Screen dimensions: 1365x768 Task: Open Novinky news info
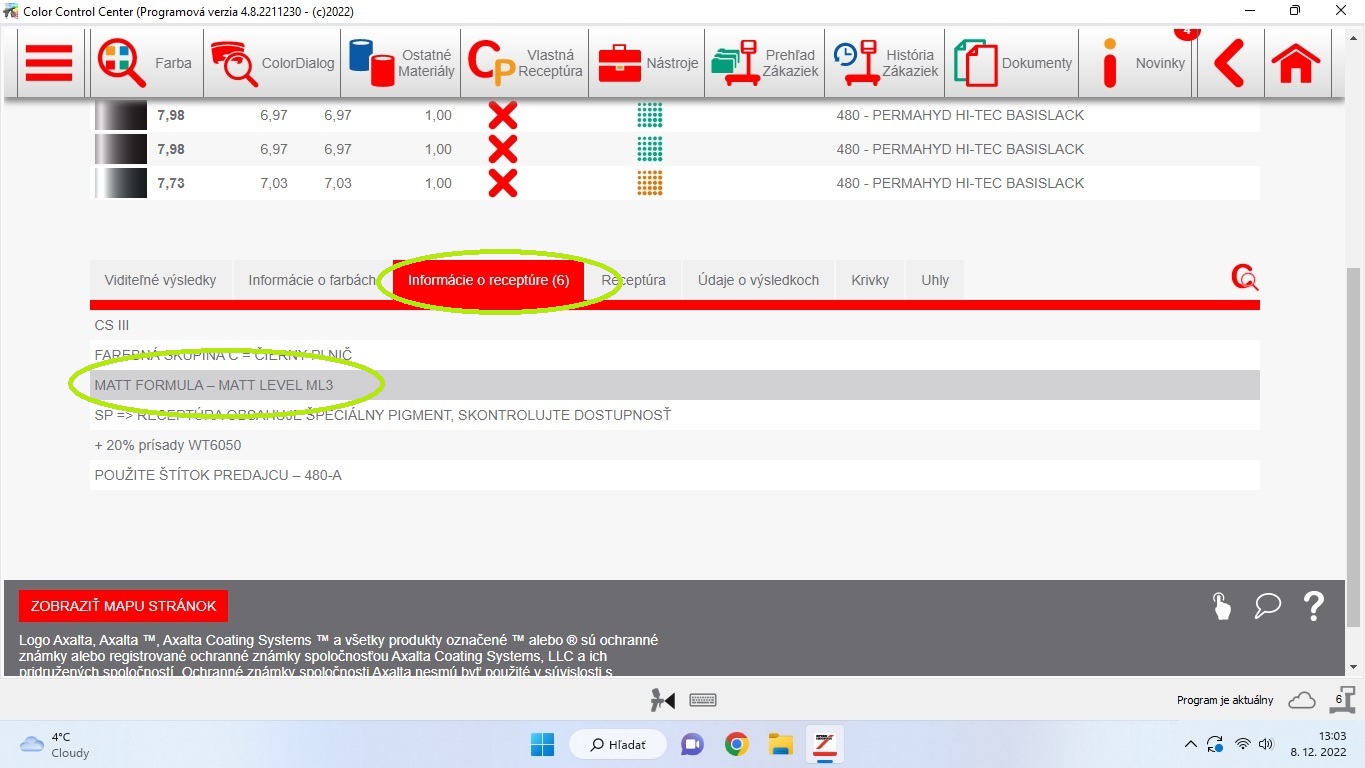tap(1137, 63)
